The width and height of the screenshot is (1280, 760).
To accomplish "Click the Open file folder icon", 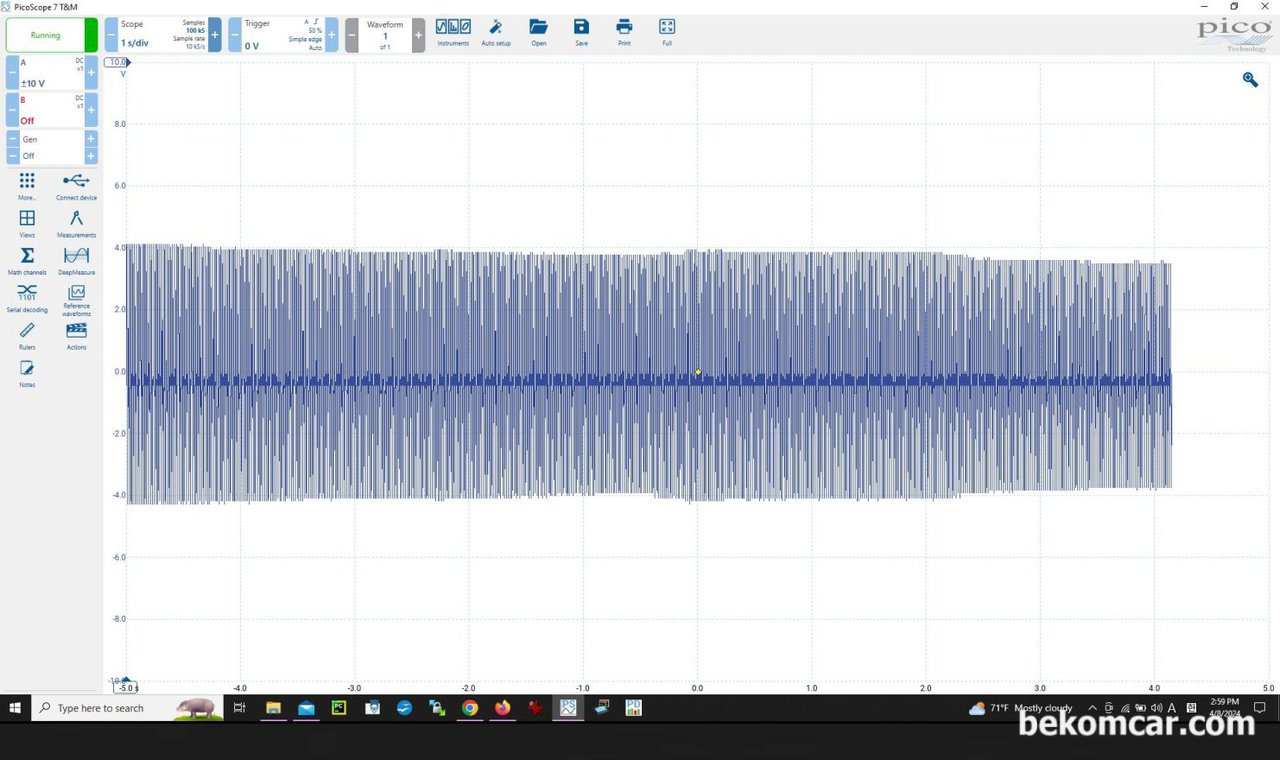I will click(x=539, y=33).
